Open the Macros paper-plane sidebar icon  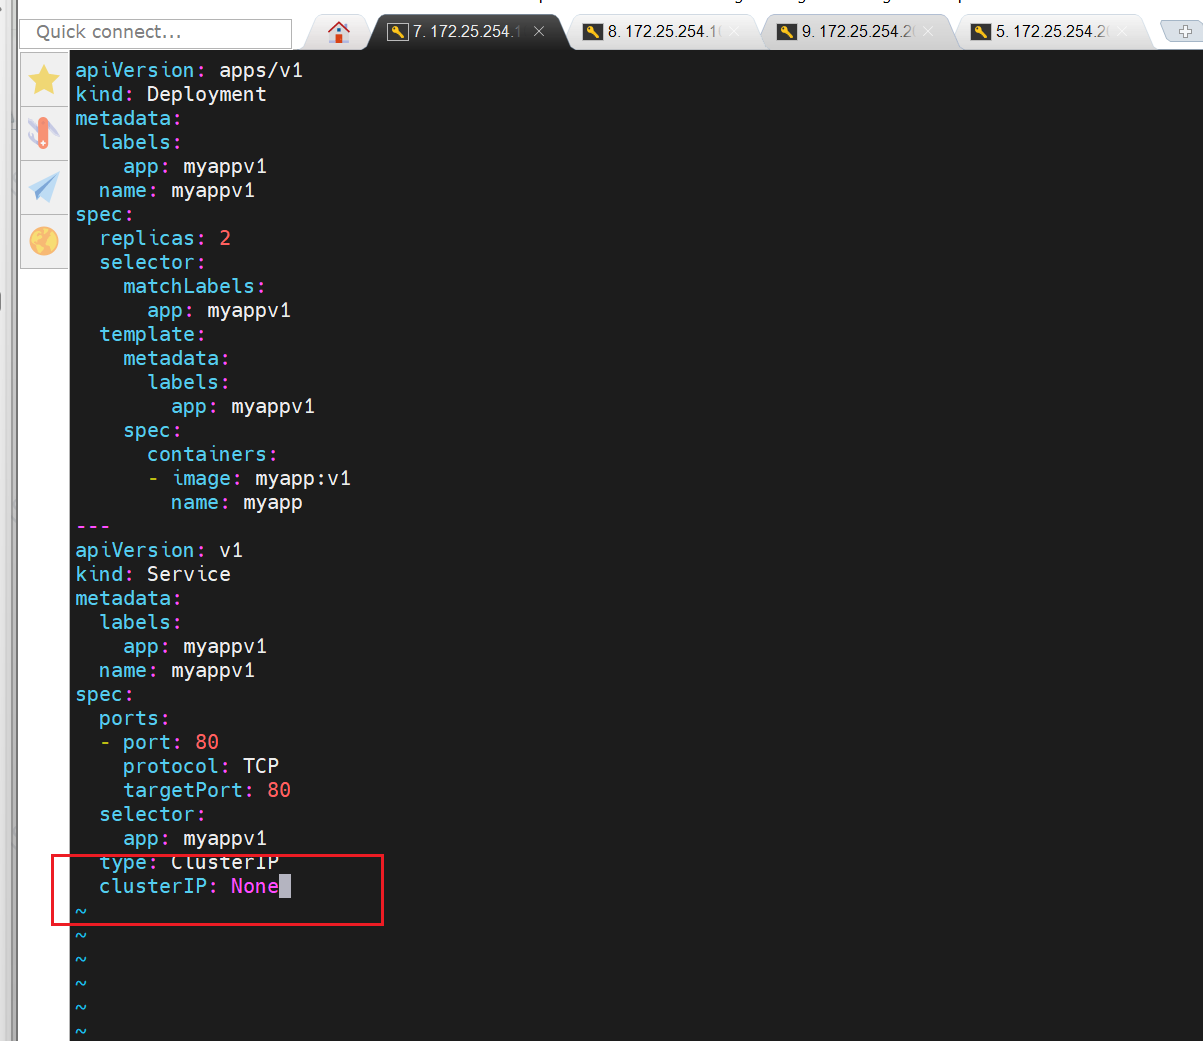44,187
